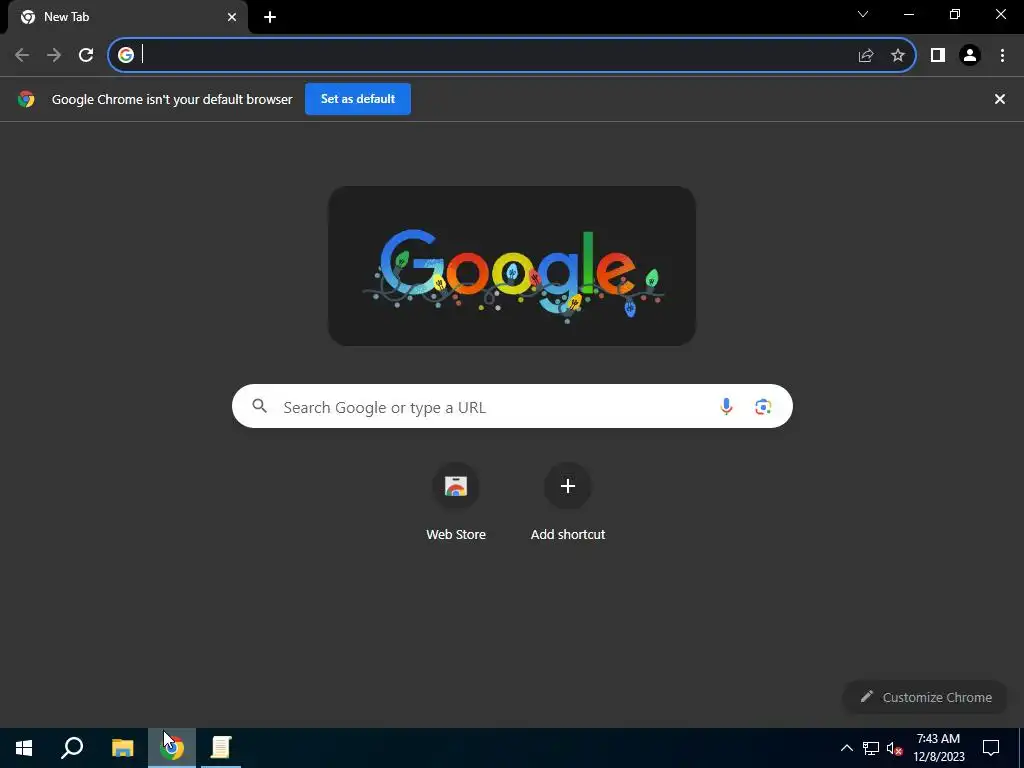Bookmark this tab with the star icon
The height and width of the screenshot is (768, 1024).
pyautogui.click(x=898, y=55)
